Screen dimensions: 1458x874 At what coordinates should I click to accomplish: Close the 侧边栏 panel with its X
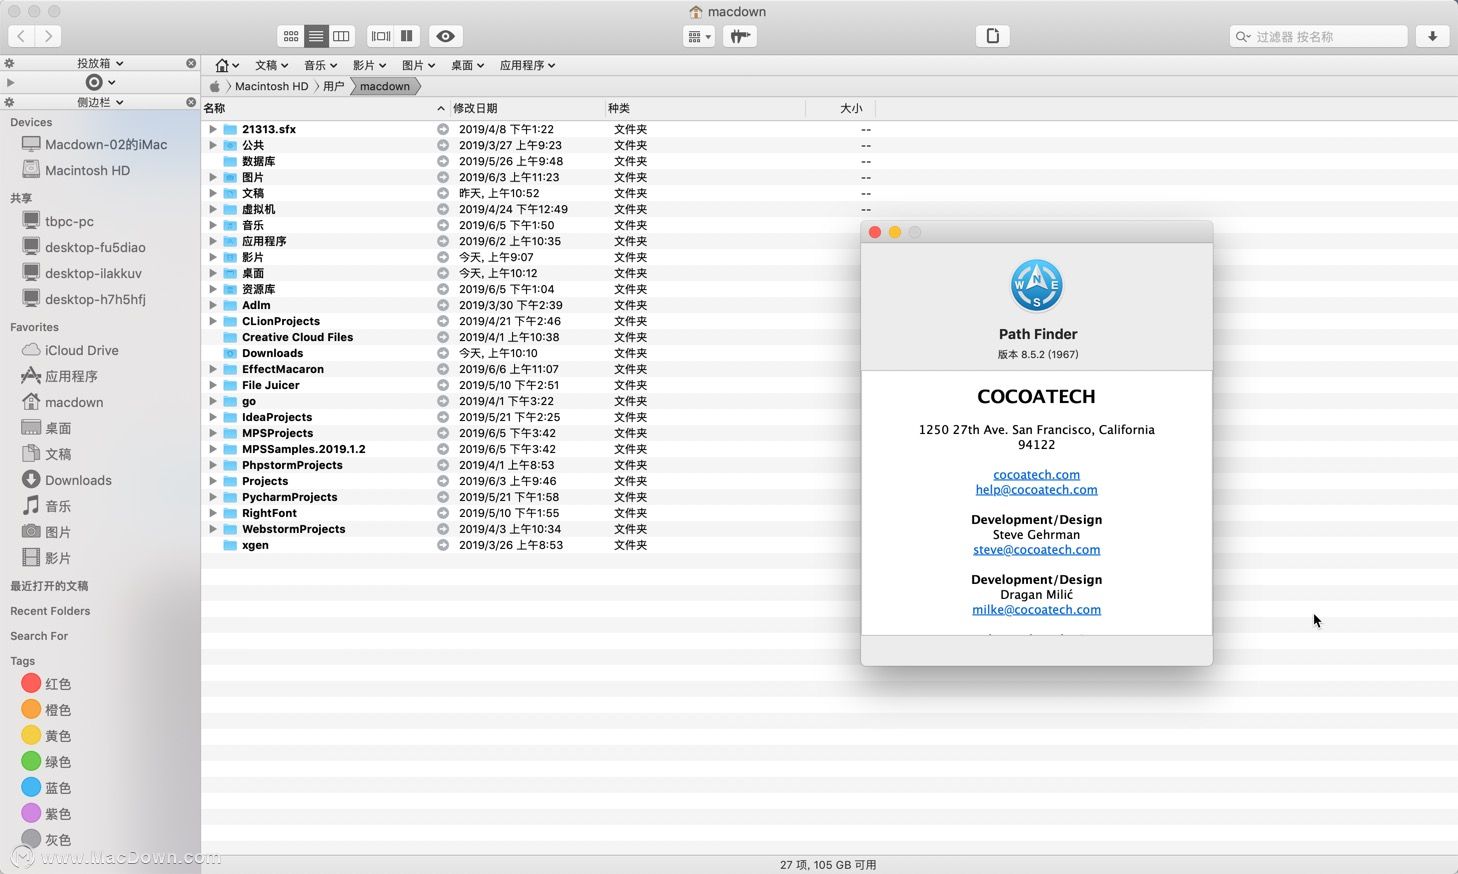click(191, 102)
